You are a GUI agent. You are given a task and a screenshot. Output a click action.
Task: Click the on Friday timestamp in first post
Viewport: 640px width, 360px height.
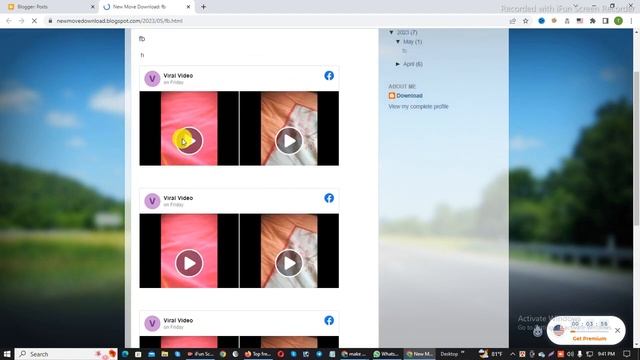173,82
